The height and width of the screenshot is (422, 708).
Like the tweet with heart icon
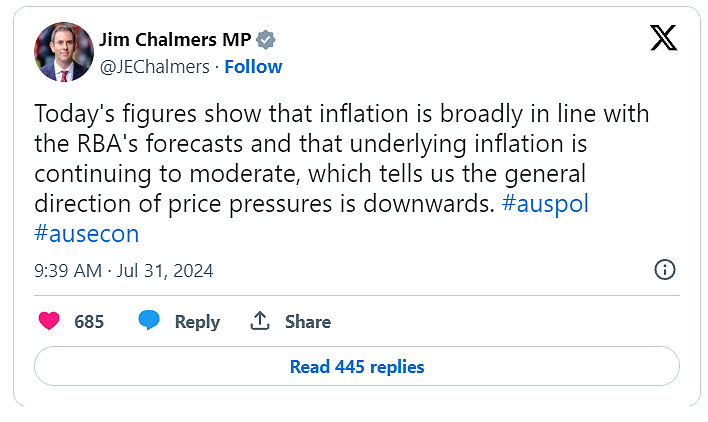coord(49,321)
